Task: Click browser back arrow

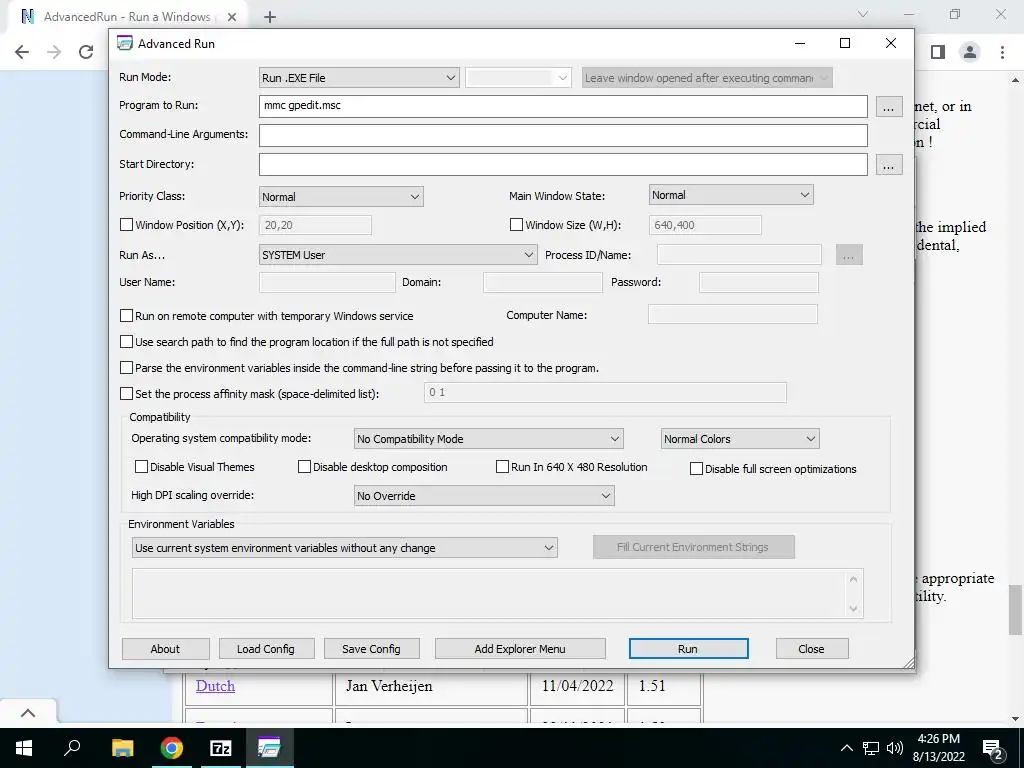Action: pos(22,52)
